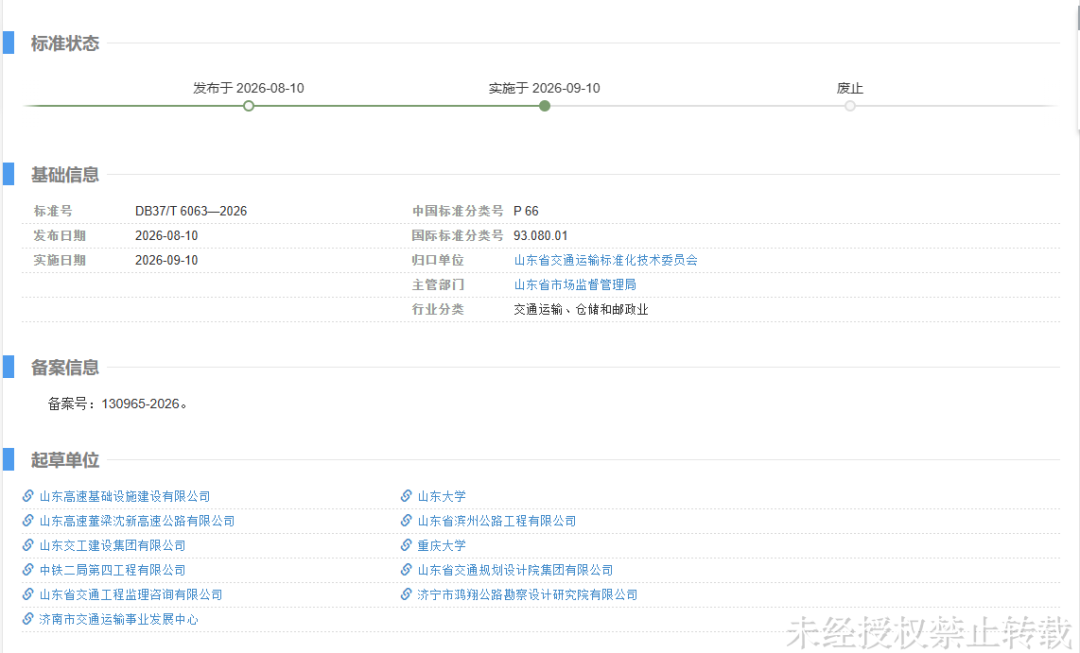The width and height of the screenshot is (1080, 653).
Task: Click the standard number DB37/T 6063—2026
Action: coord(191,211)
